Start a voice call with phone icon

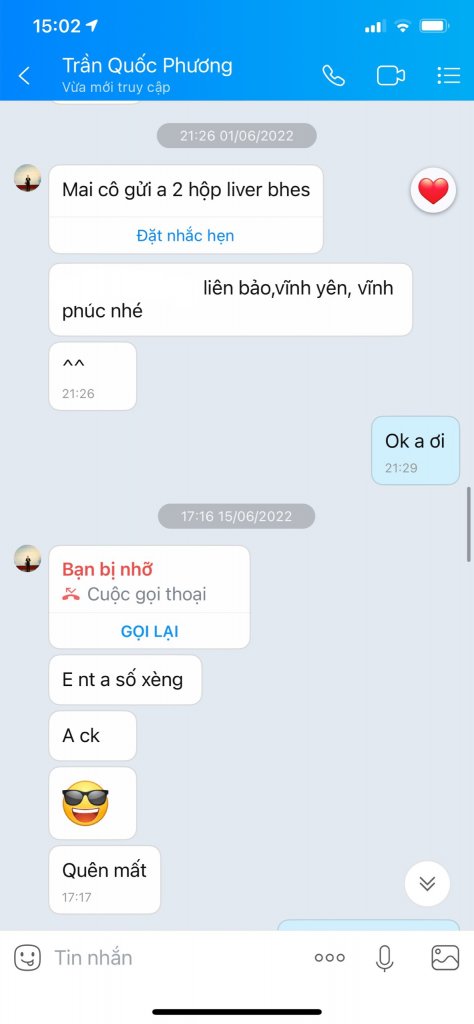tap(333, 75)
